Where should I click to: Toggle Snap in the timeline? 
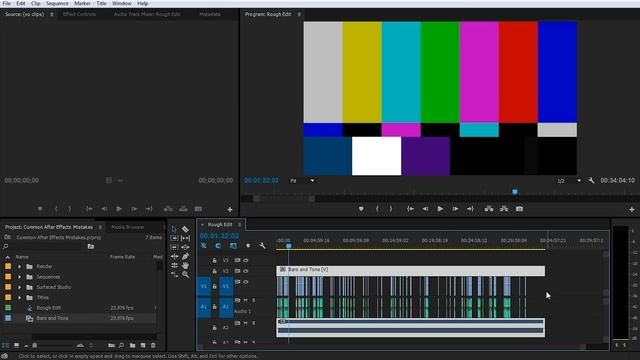coord(218,245)
